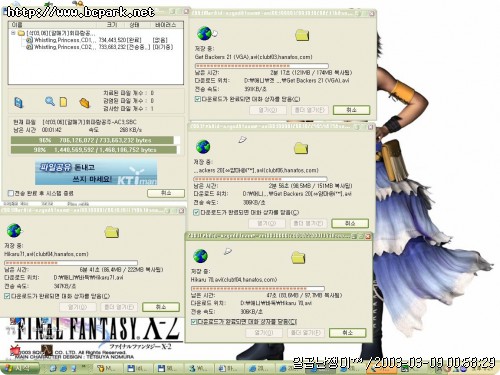Collapse the [석03.06] folder tree node
This screenshot has height=375, width=500.
point(13,33)
